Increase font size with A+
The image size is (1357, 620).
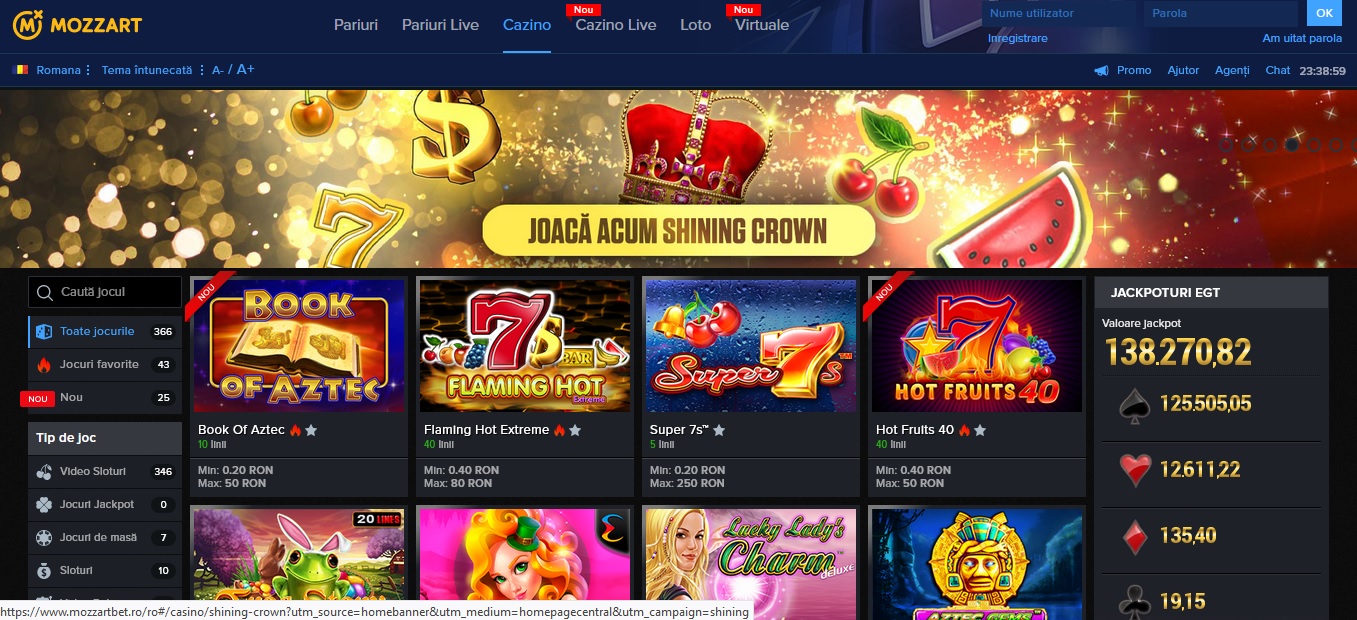click(x=245, y=69)
